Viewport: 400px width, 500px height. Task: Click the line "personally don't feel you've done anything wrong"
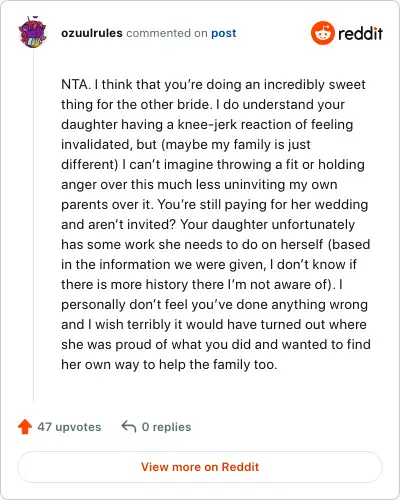tap(214, 305)
